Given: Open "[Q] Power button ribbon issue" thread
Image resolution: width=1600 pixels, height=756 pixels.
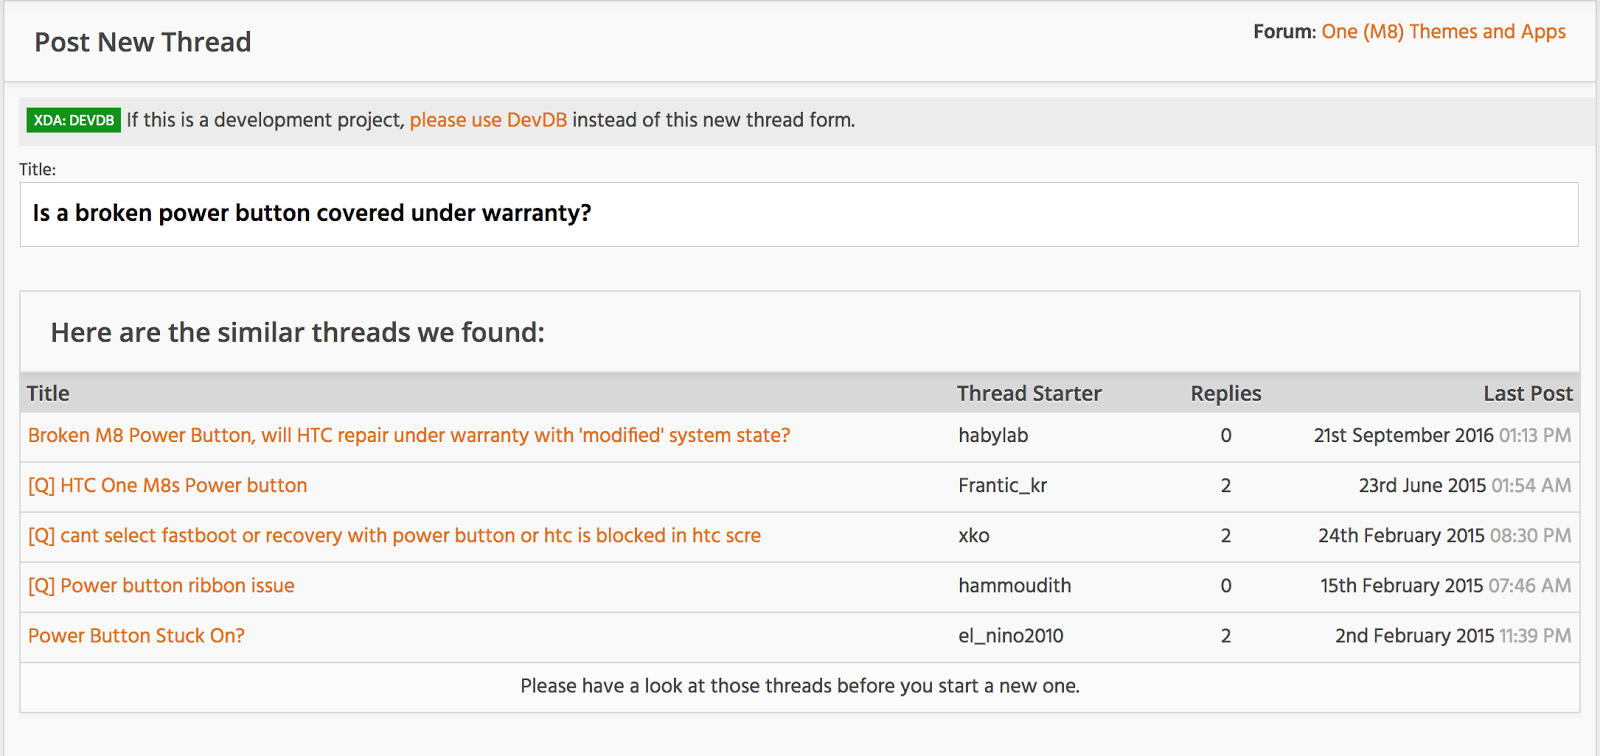Looking at the screenshot, I should pos(161,586).
